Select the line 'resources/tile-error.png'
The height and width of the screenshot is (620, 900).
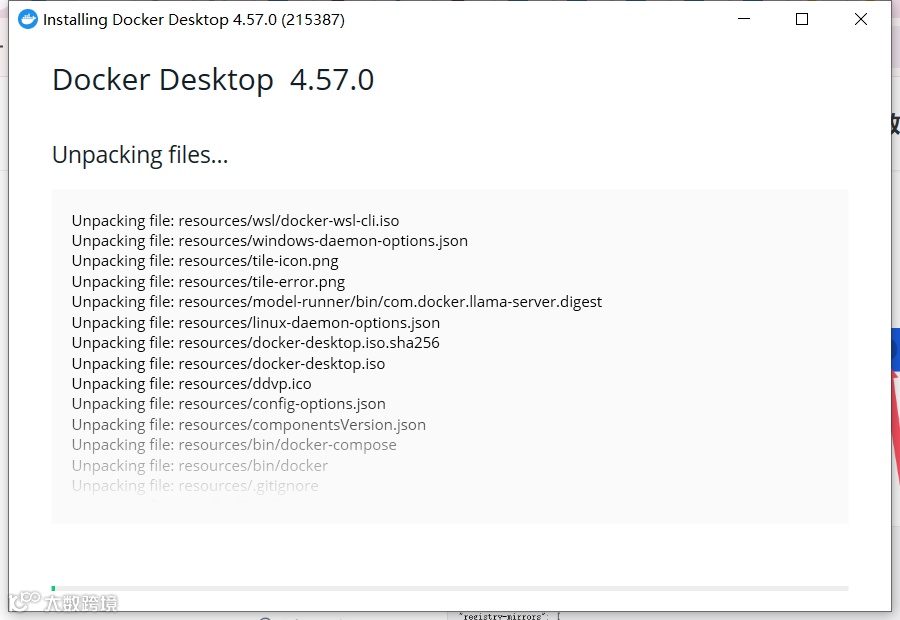[208, 281]
